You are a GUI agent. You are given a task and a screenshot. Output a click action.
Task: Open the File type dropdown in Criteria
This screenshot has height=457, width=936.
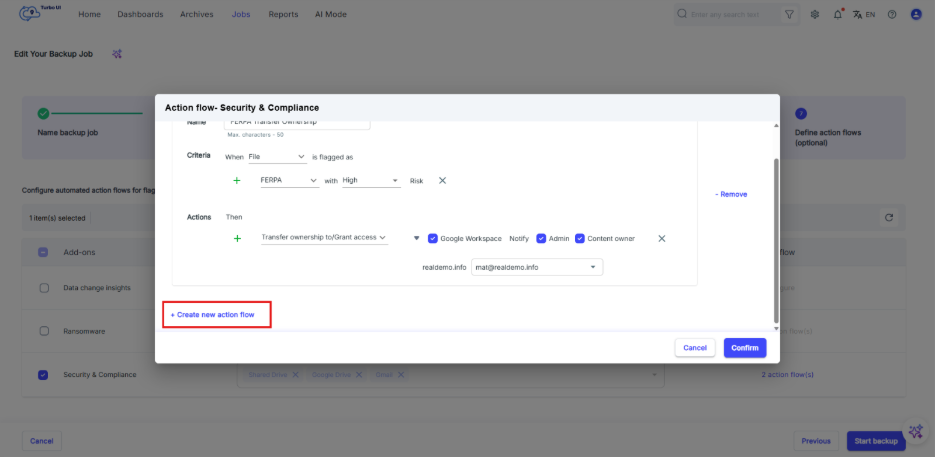277,157
